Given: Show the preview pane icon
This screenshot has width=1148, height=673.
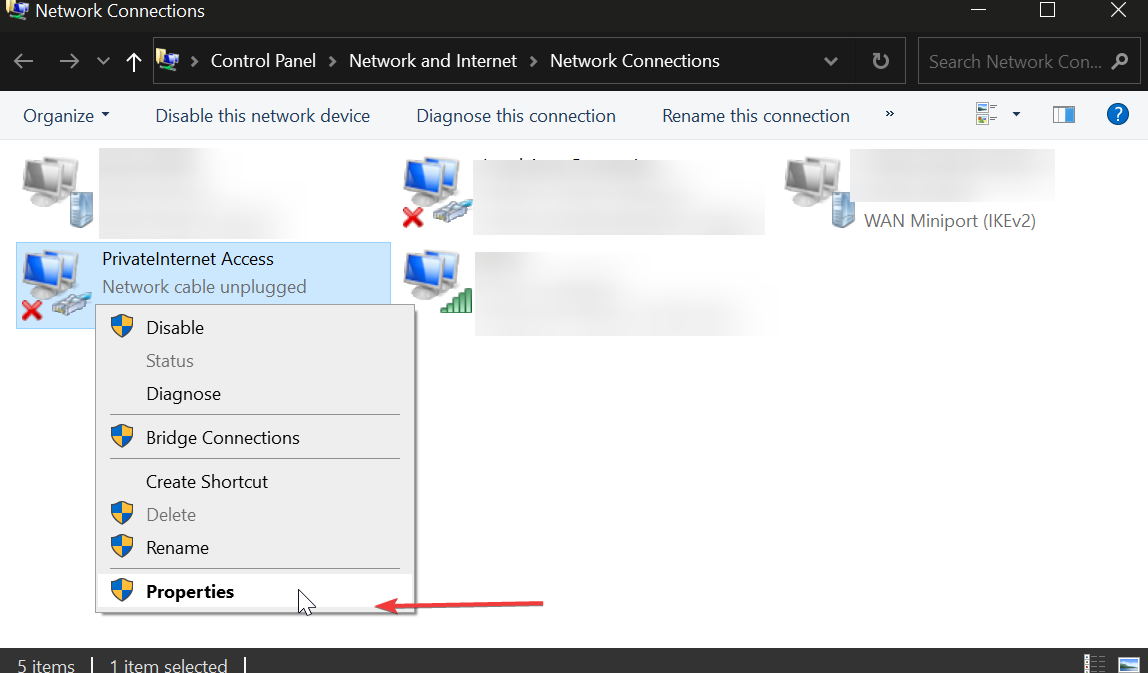Looking at the screenshot, I should point(1063,114).
